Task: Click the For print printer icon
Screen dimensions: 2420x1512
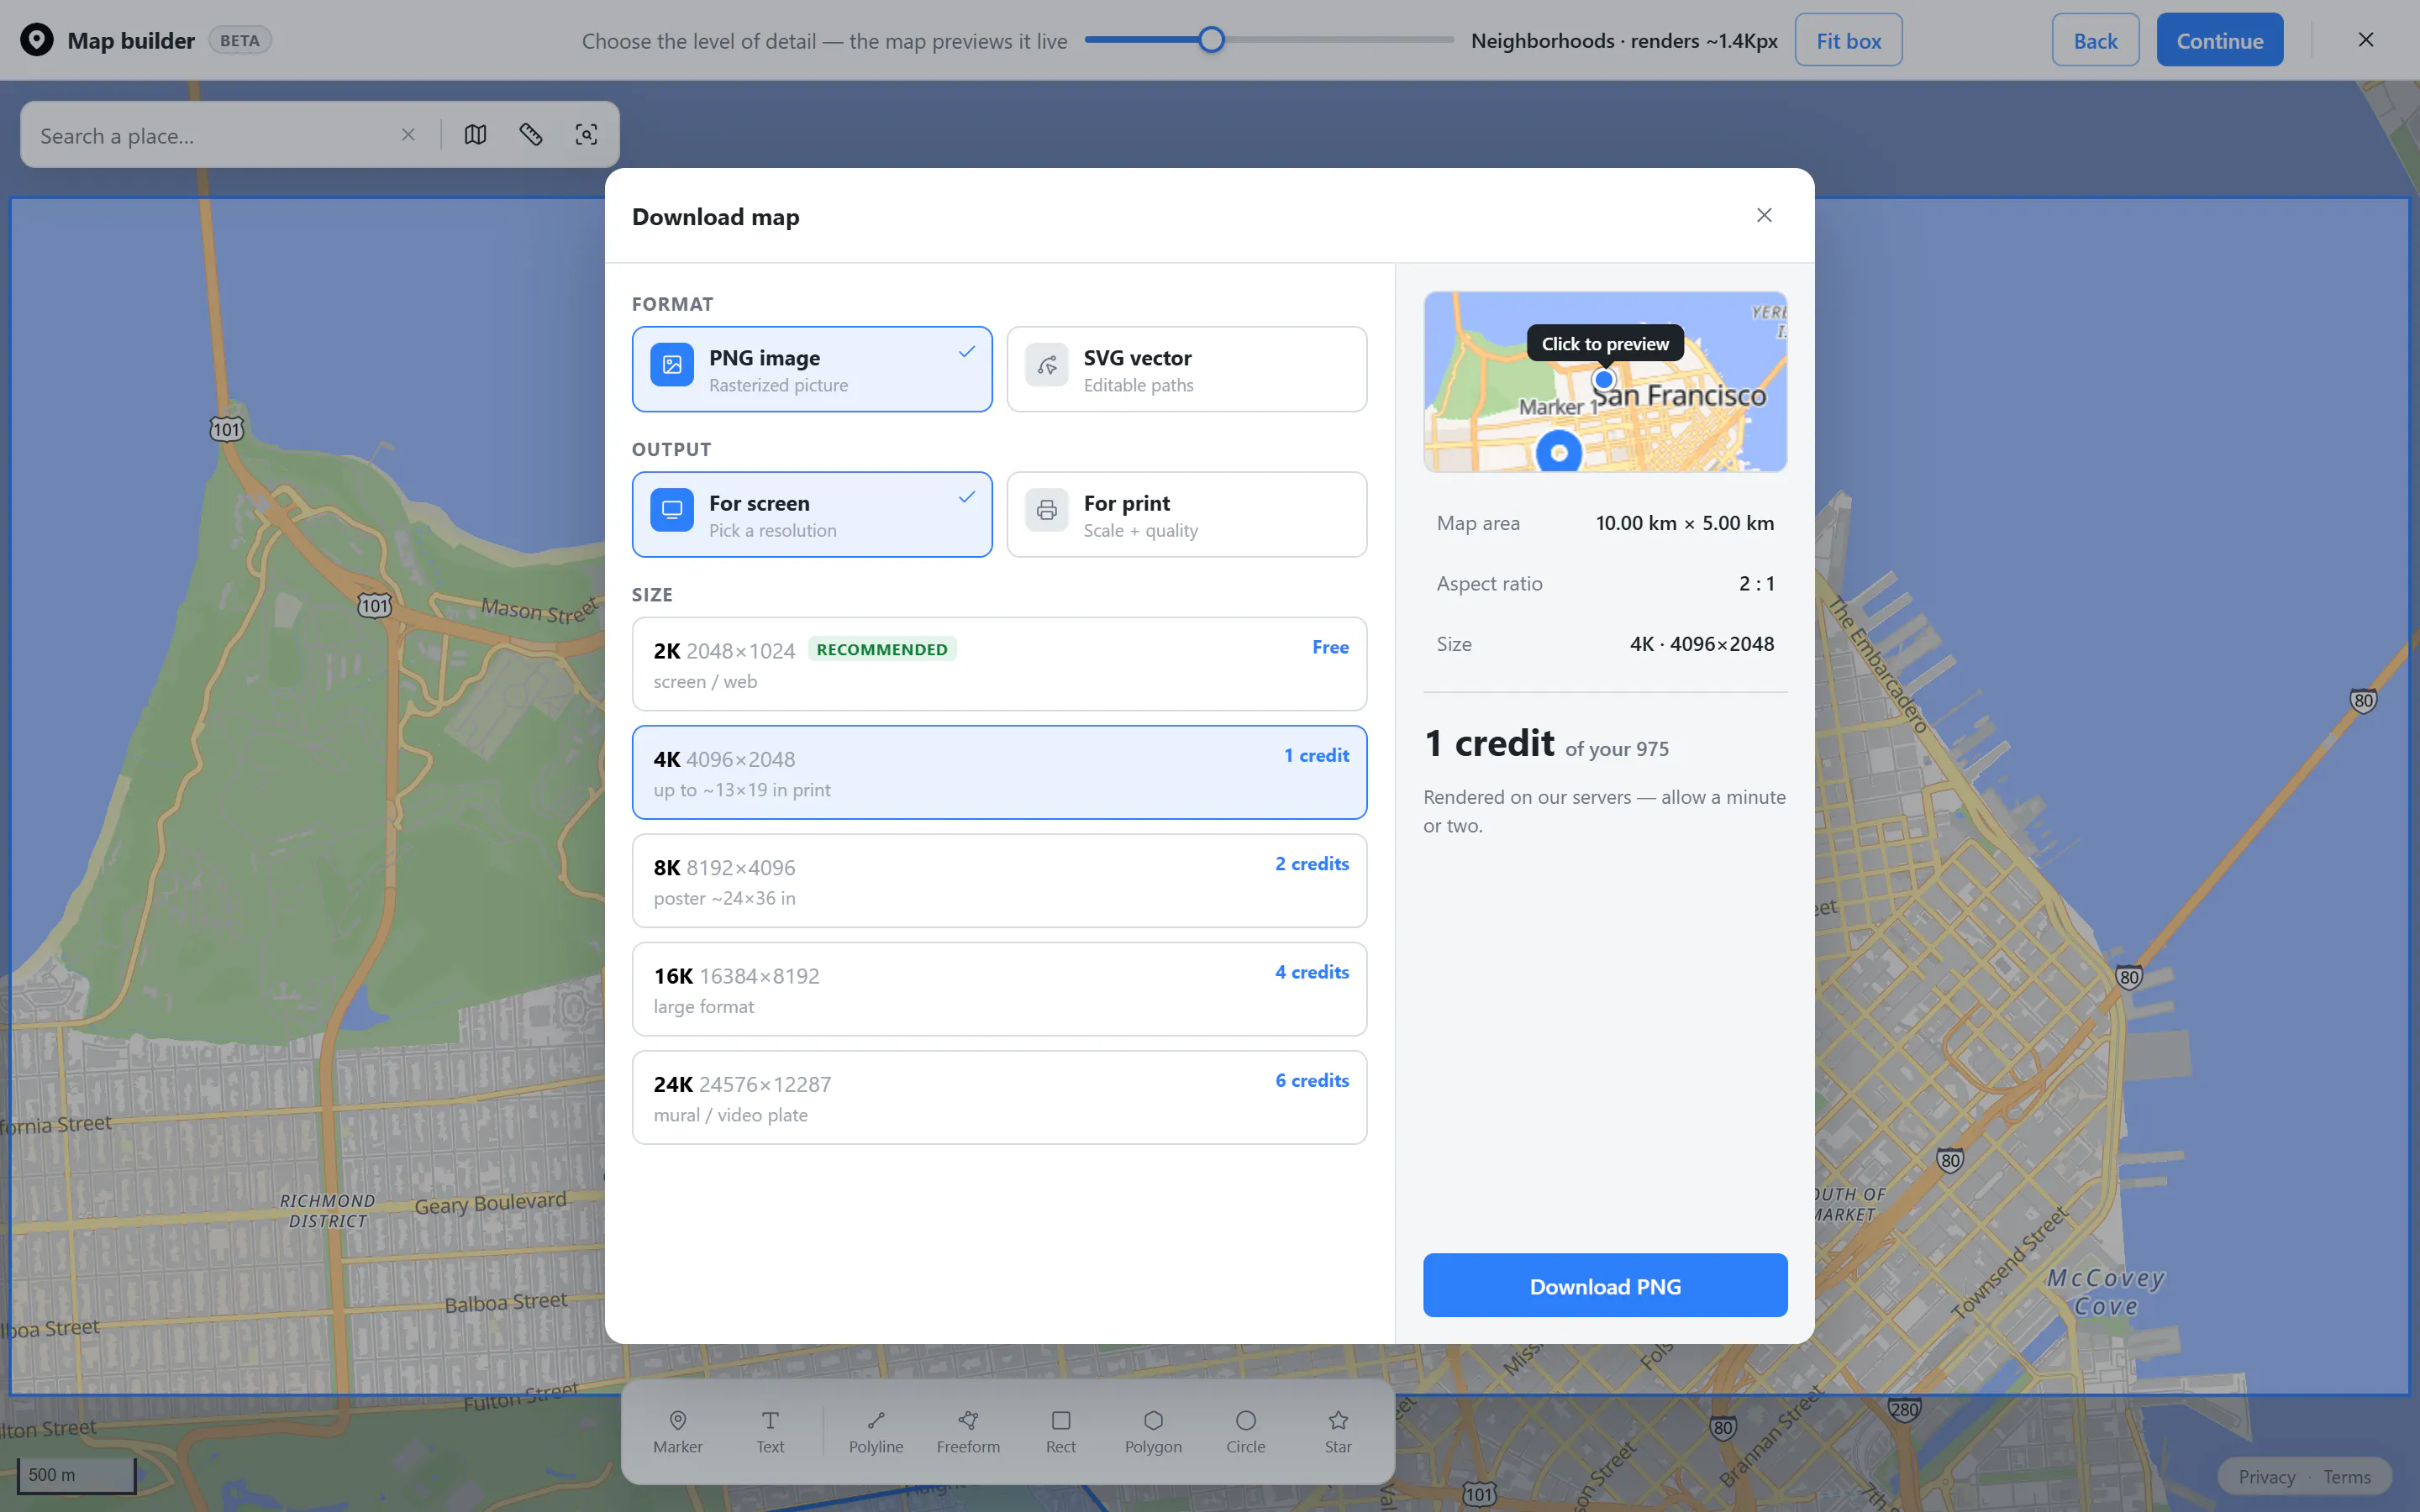Action: pyautogui.click(x=1047, y=510)
